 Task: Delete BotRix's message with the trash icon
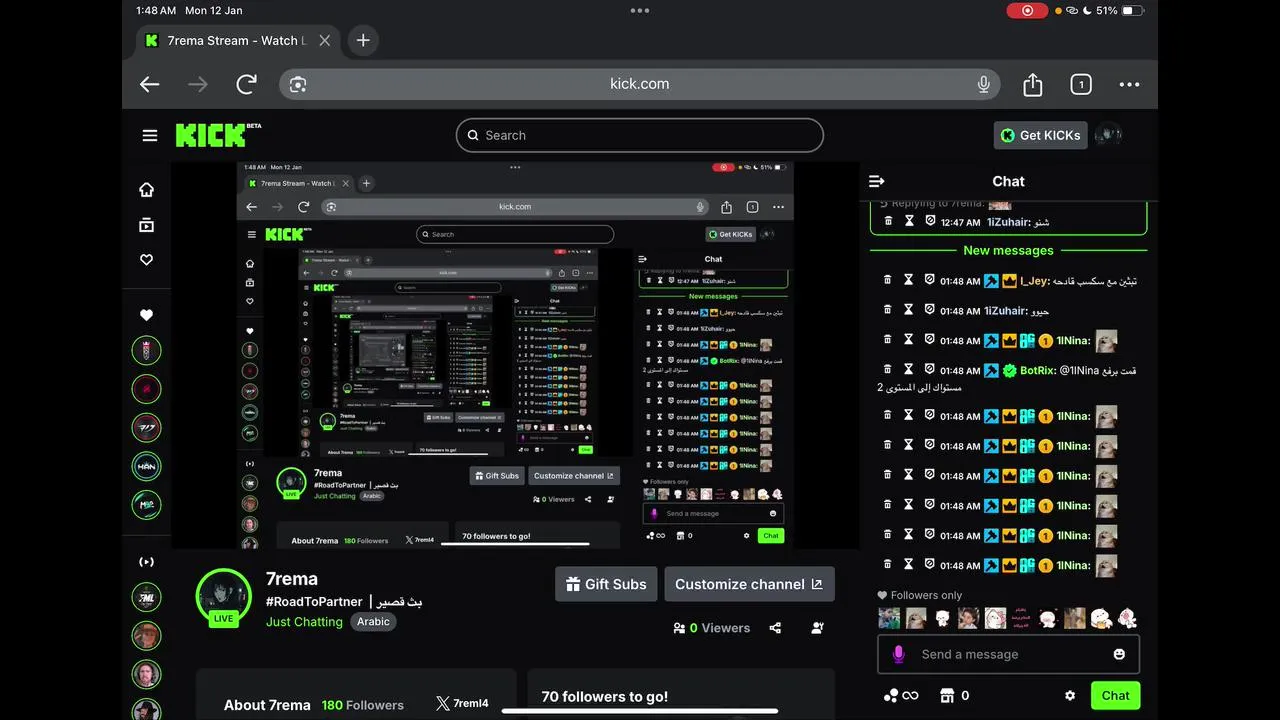coord(887,370)
